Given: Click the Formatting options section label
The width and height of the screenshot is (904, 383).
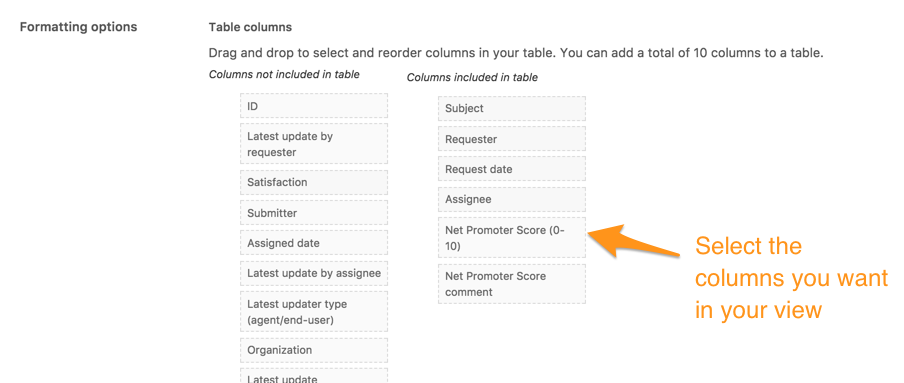Looking at the screenshot, I should pyautogui.click(x=78, y=27).
